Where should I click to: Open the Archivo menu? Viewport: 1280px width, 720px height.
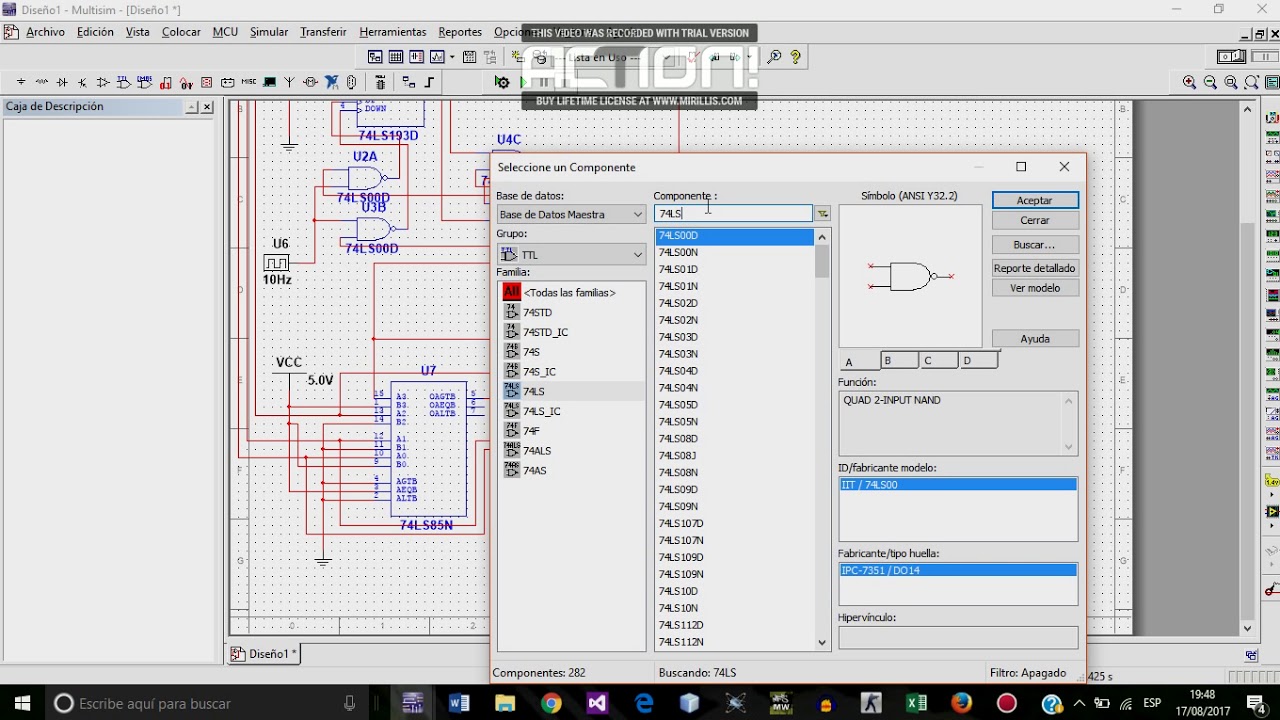(x=45, y=32)
